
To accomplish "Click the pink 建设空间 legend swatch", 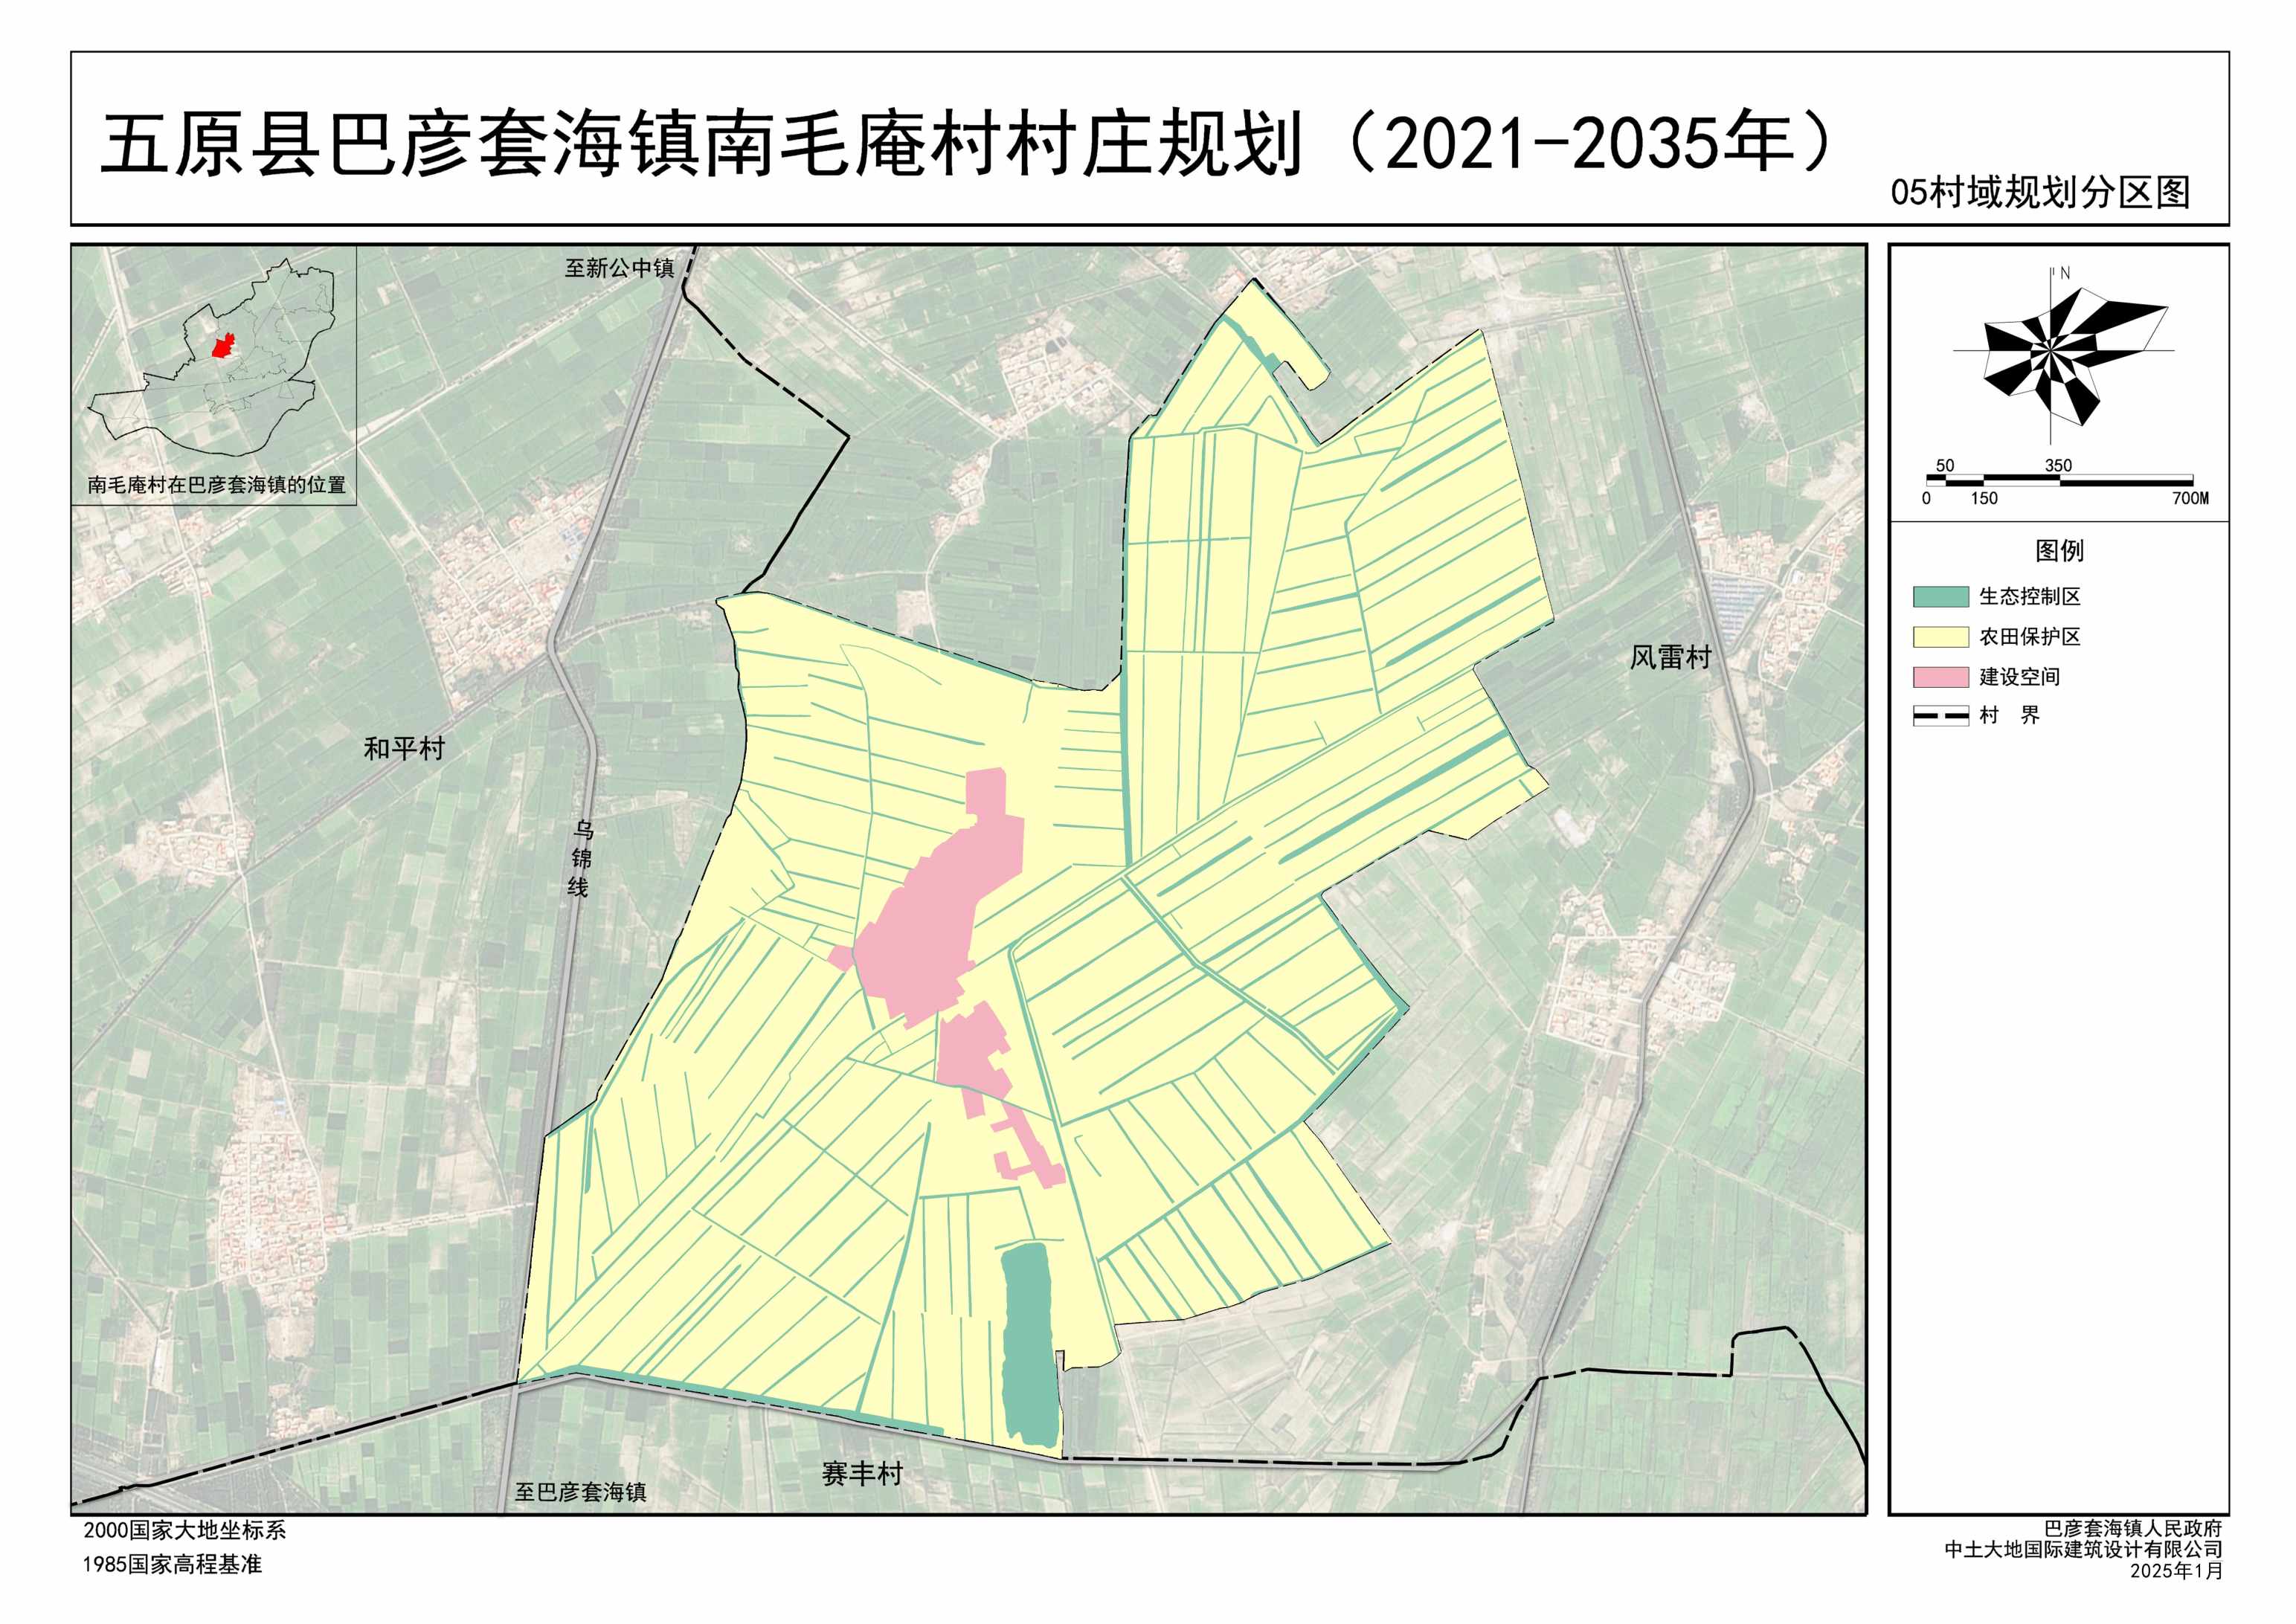I will (x=1940, y=677).
